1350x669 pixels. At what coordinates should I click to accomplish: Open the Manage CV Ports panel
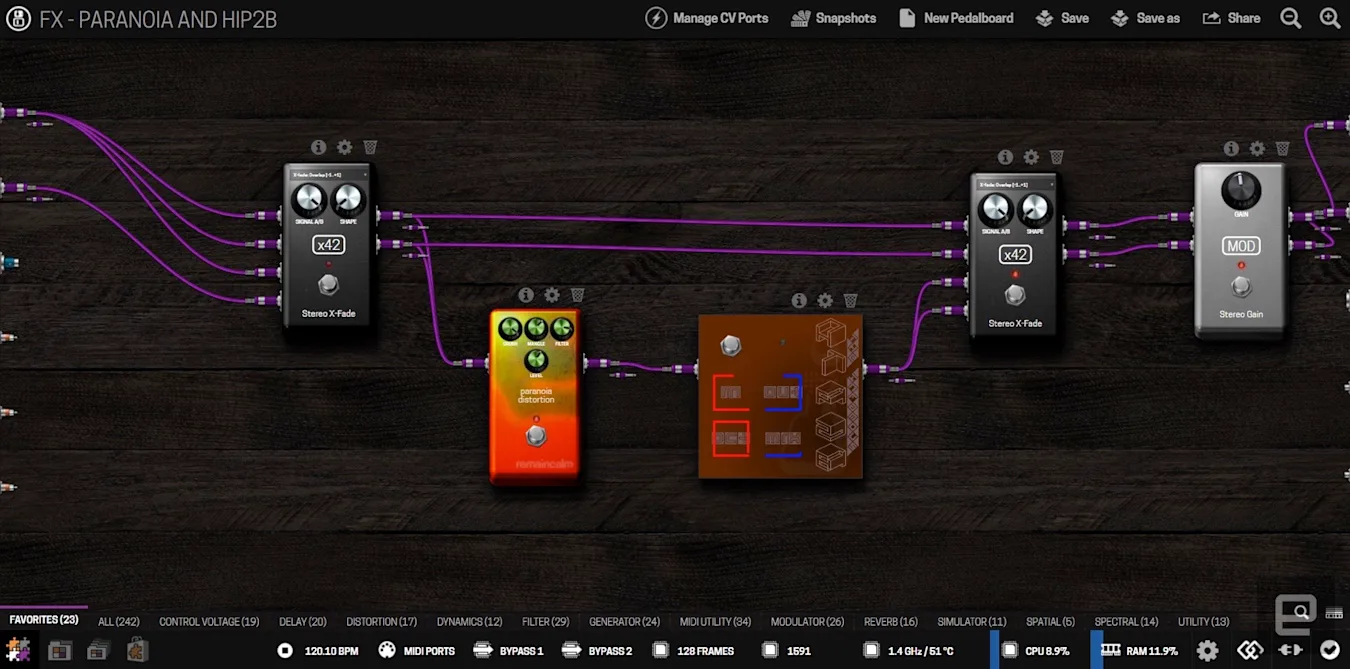point(707,18)
